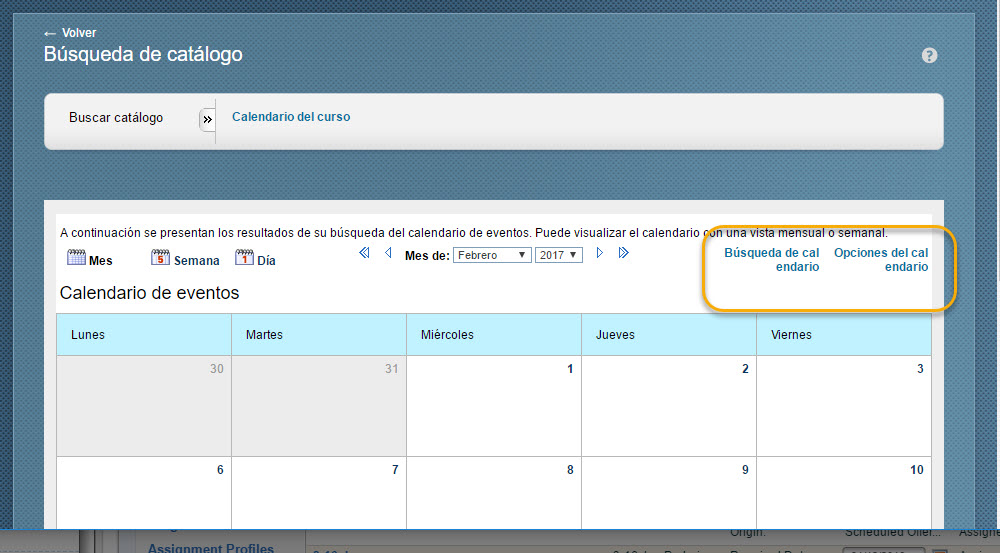Click the Volver back arrow link
The width and height of the screenshot is (1000, 553).
(x=70, y=33)
